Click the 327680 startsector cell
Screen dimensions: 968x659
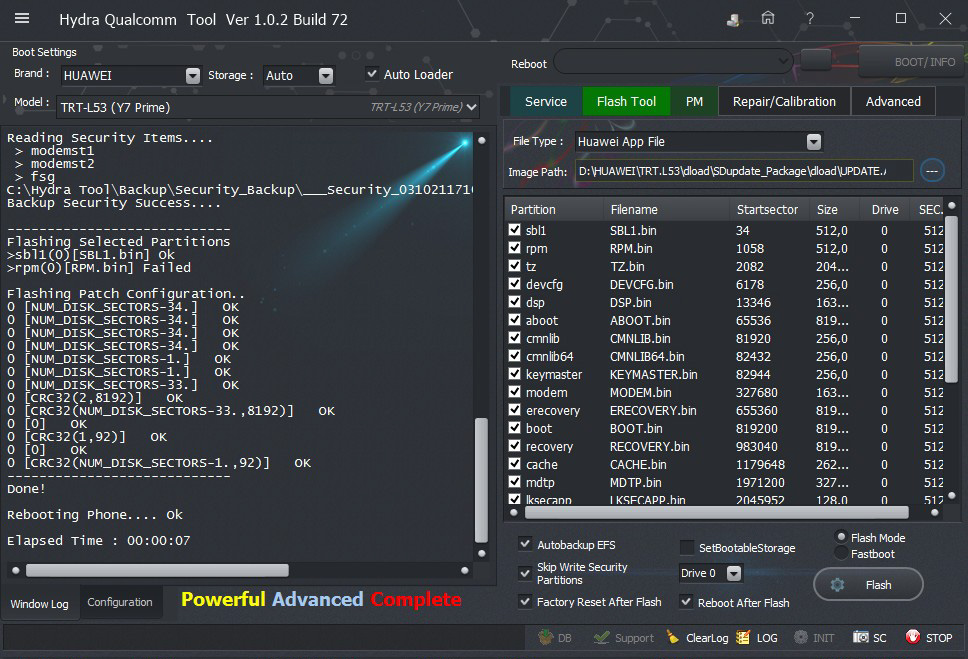pos(757,392)
